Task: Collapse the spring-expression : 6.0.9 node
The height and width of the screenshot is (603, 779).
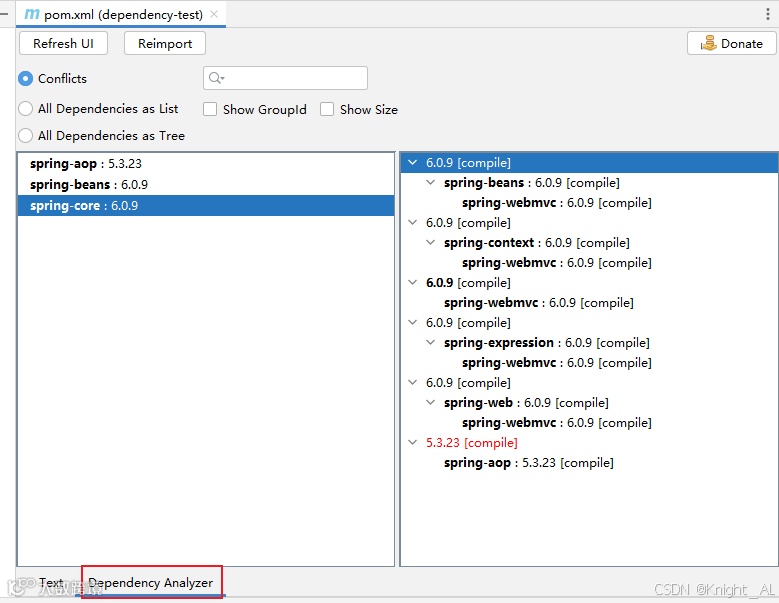Action: (431, 342)
